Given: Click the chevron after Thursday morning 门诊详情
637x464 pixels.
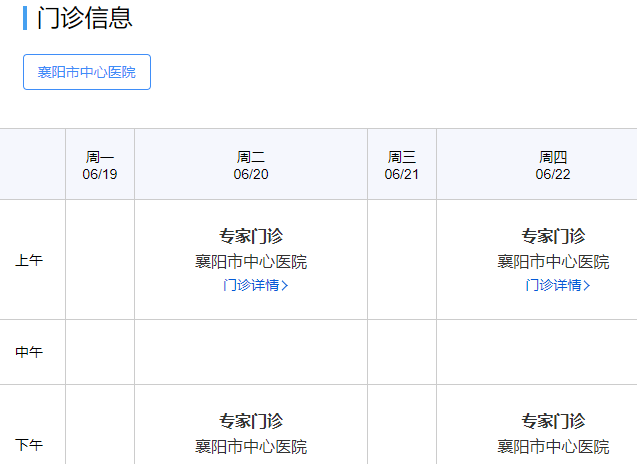Looking at the screenshot, I should coord(588,286).
